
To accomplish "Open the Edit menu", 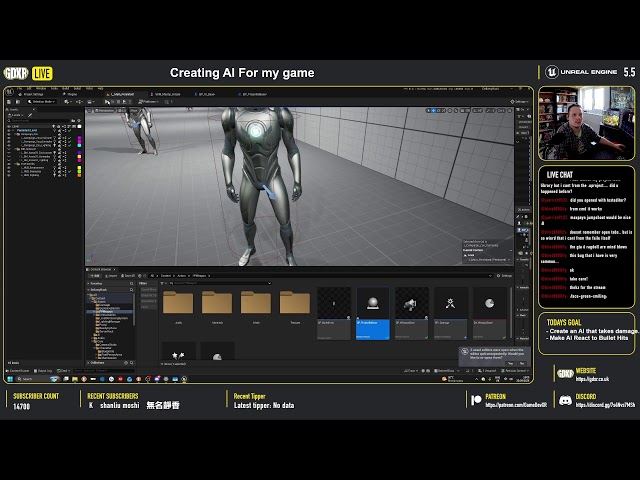I will (x=29, y=88).
